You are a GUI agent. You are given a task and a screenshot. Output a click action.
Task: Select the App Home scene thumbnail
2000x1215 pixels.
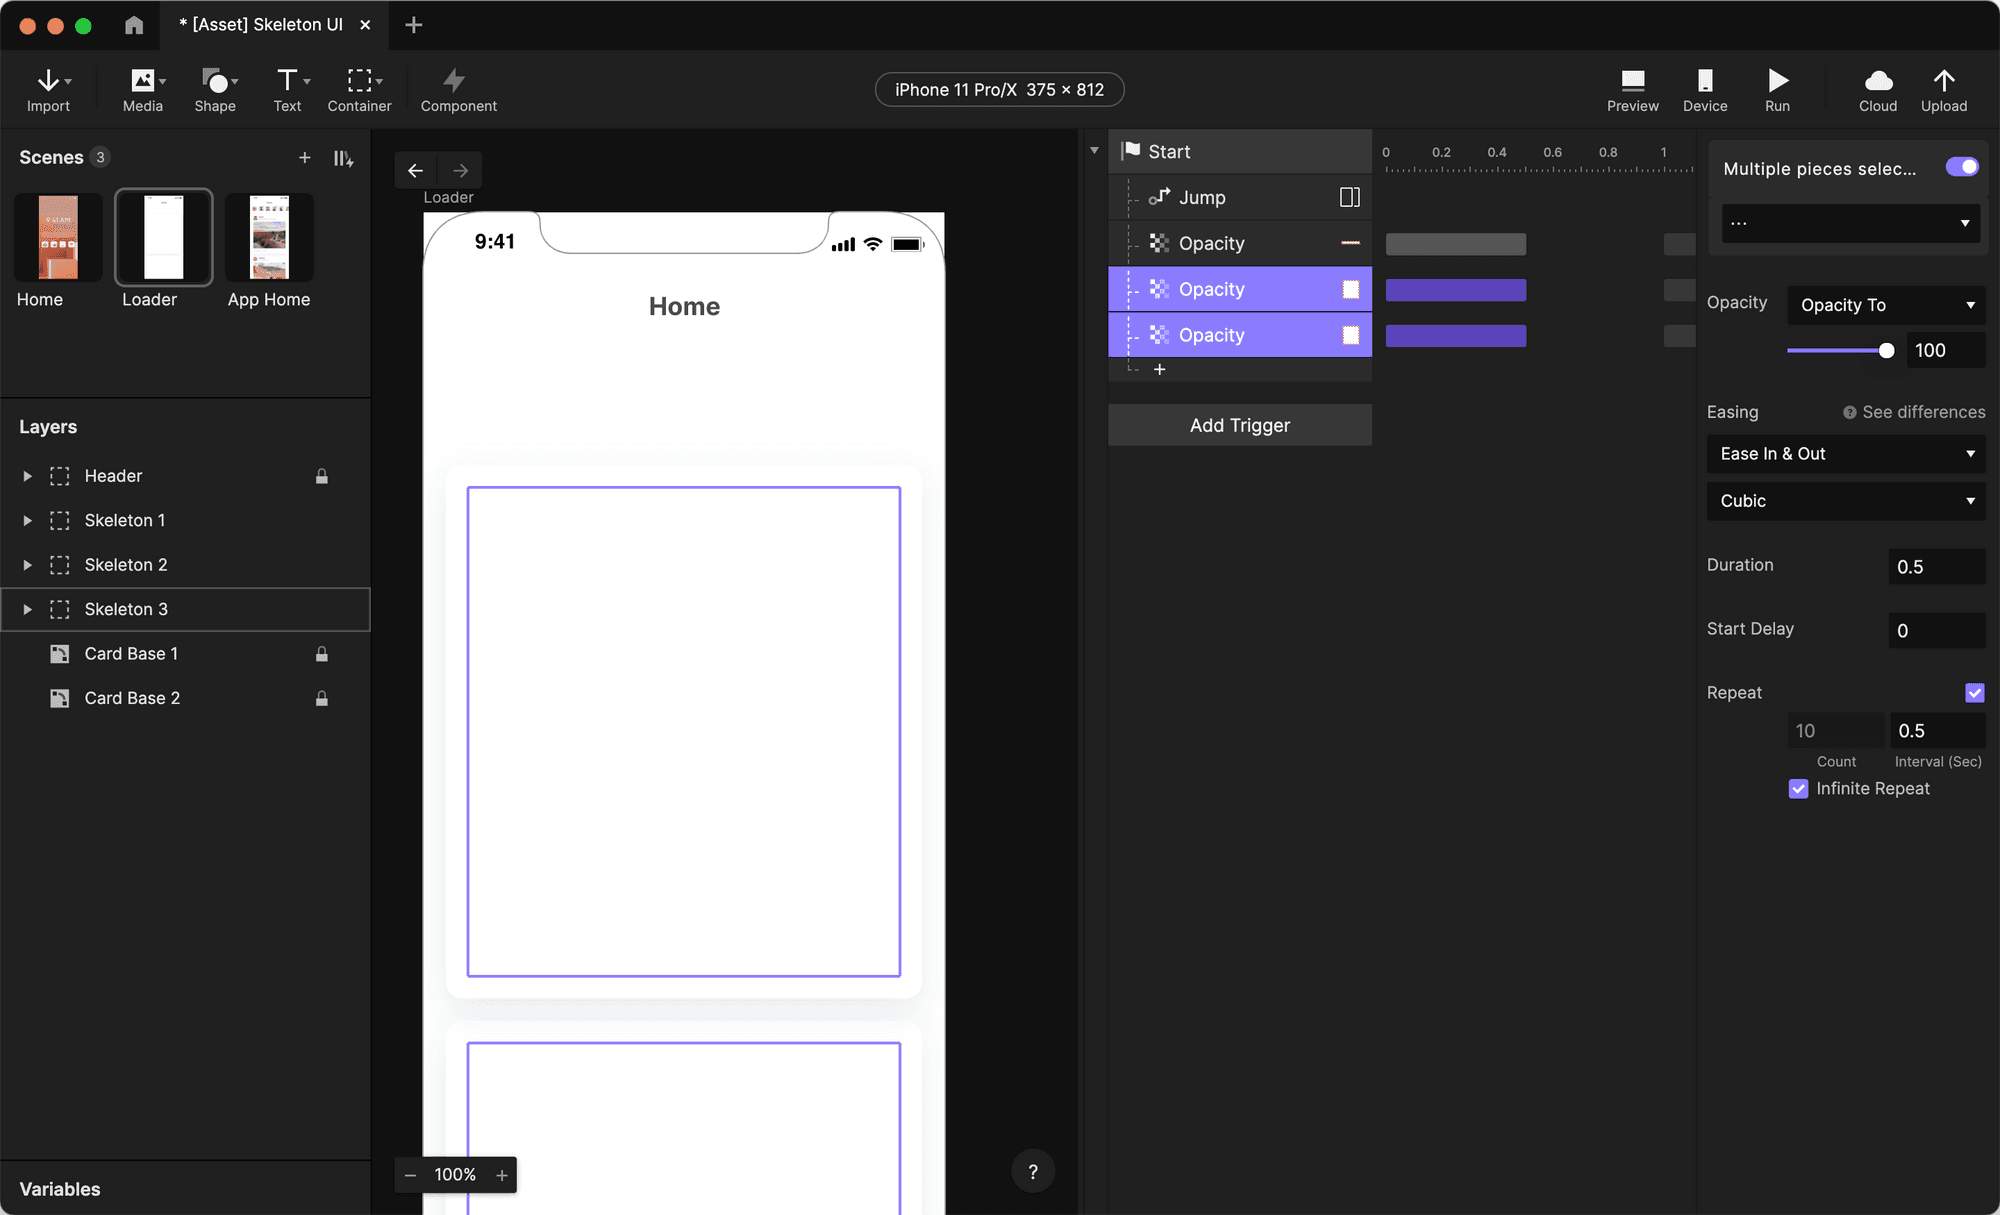click(x=269, y=237)
